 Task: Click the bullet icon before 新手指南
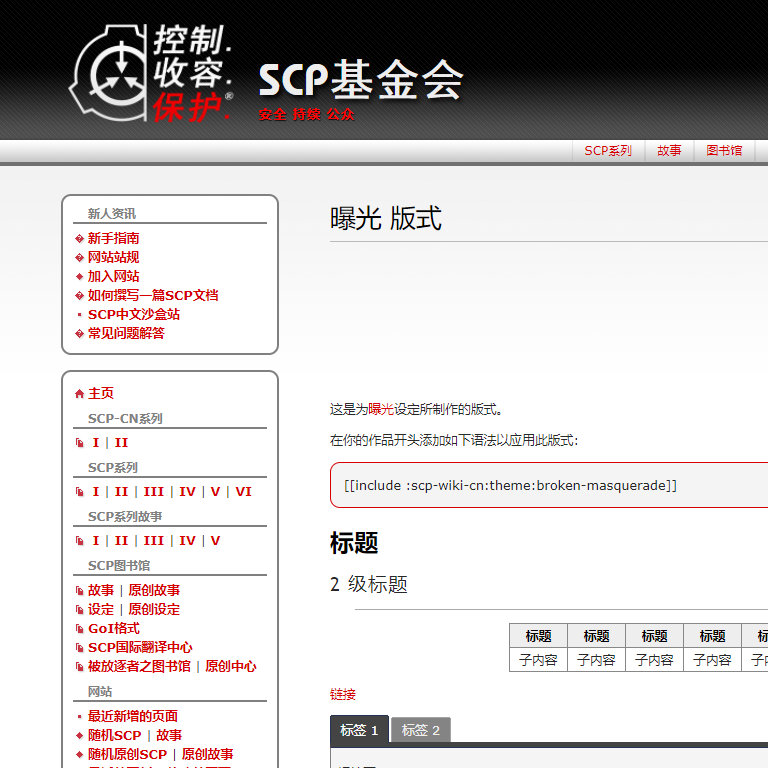point(80,239)
